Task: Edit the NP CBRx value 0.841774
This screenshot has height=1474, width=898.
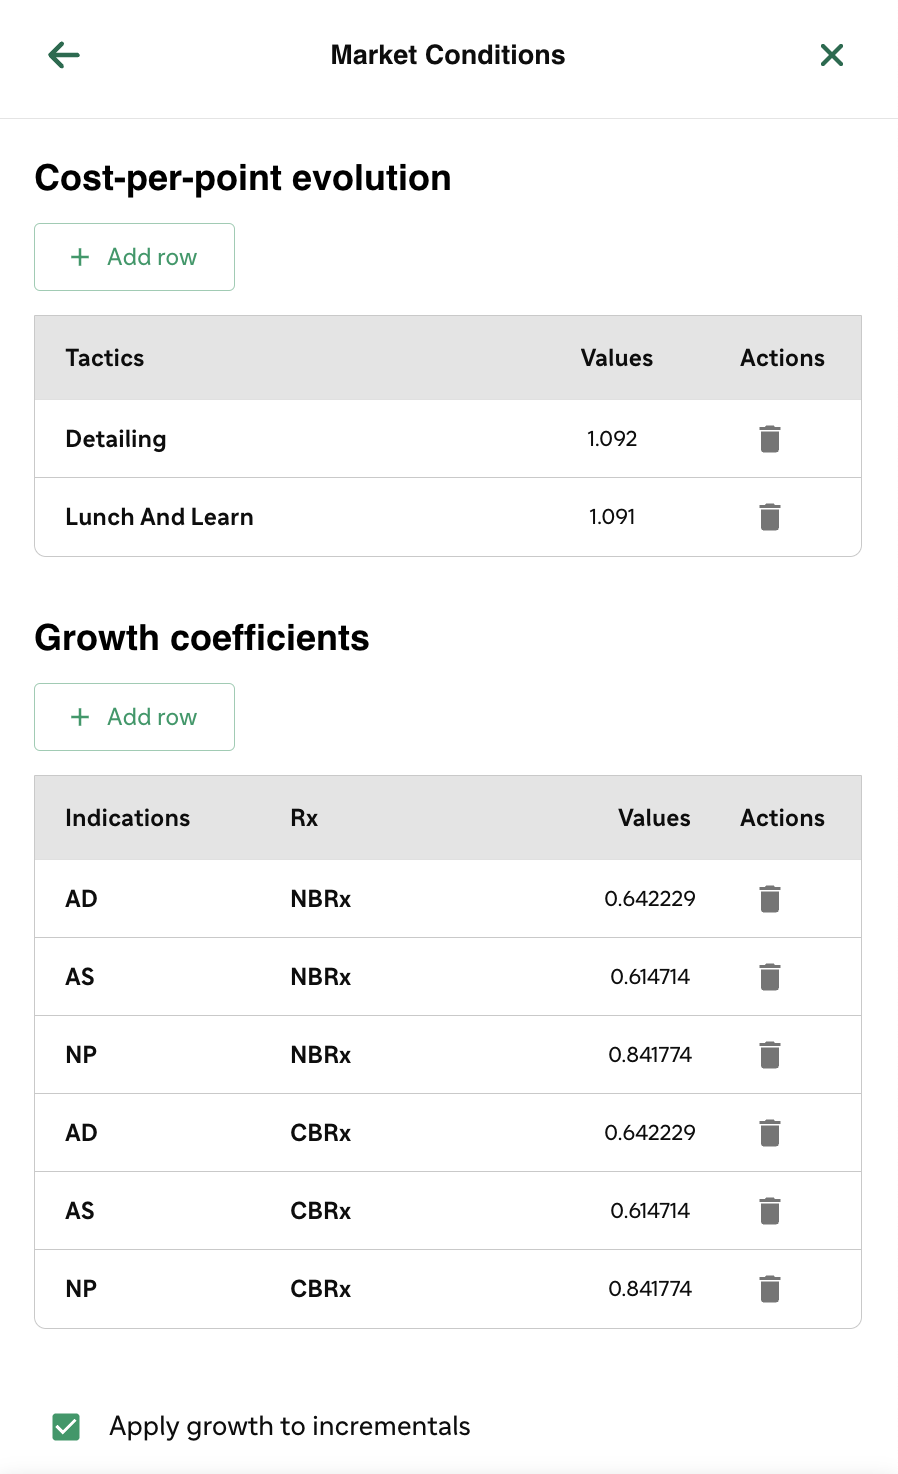Action: [x=650, y=1289]
